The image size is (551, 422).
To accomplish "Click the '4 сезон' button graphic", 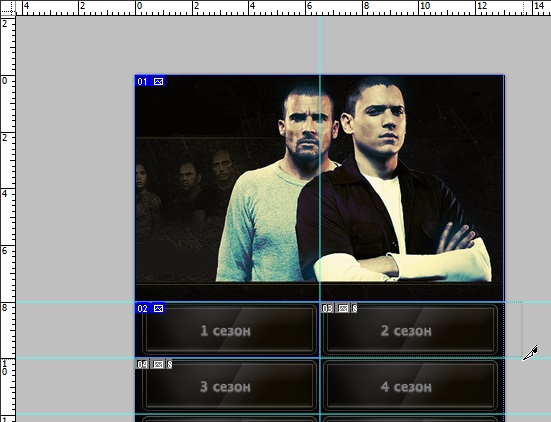I will 410,385.
